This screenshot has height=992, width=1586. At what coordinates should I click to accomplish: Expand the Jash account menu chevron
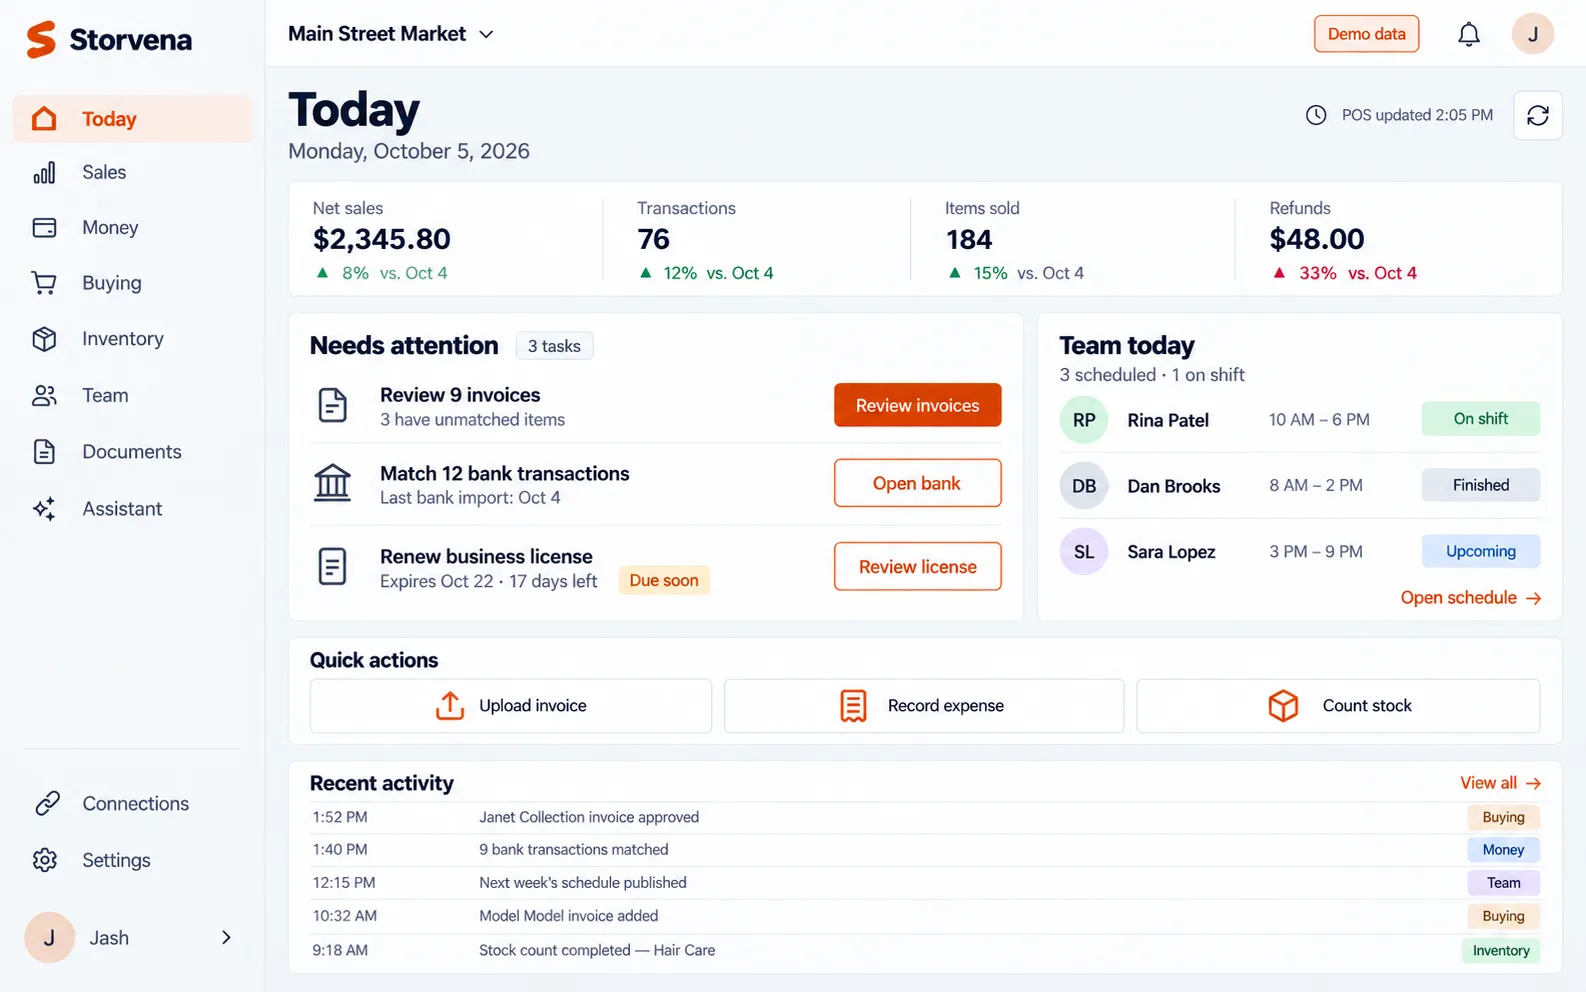tap(226, 938)
